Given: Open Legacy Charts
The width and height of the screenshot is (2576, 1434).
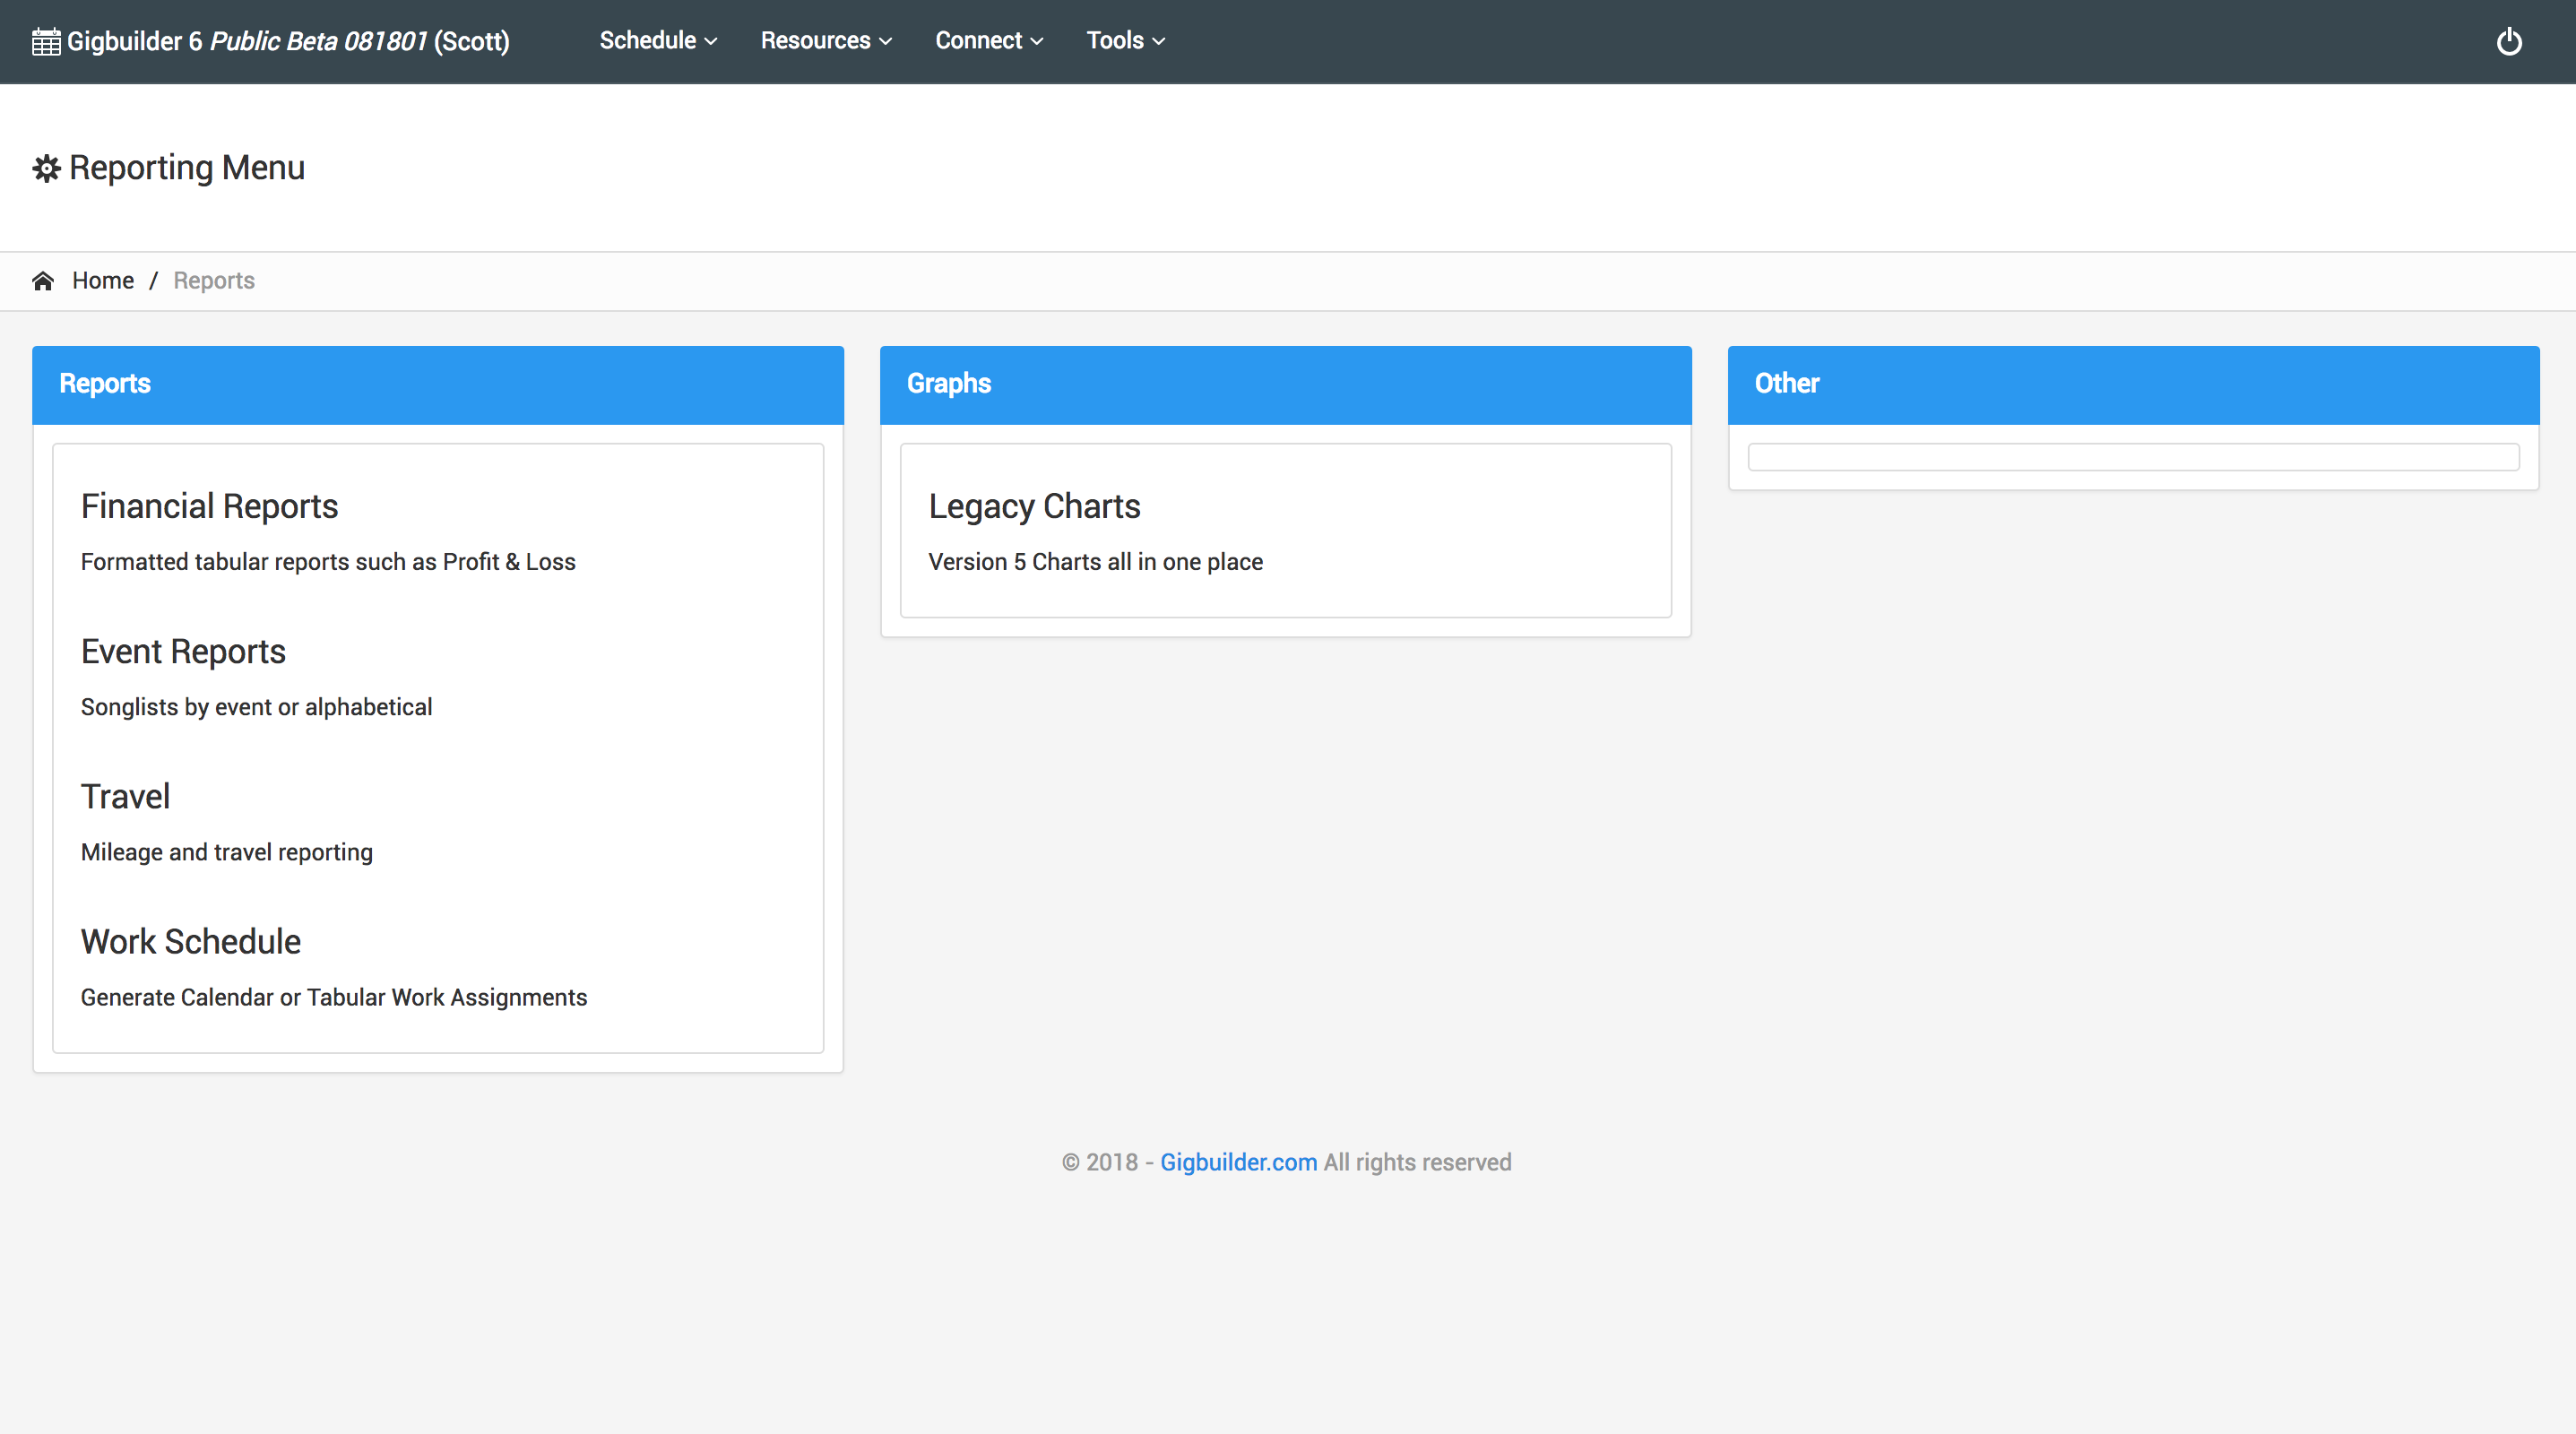Looking at the screenshot, I should click(x=1034, y=507).
